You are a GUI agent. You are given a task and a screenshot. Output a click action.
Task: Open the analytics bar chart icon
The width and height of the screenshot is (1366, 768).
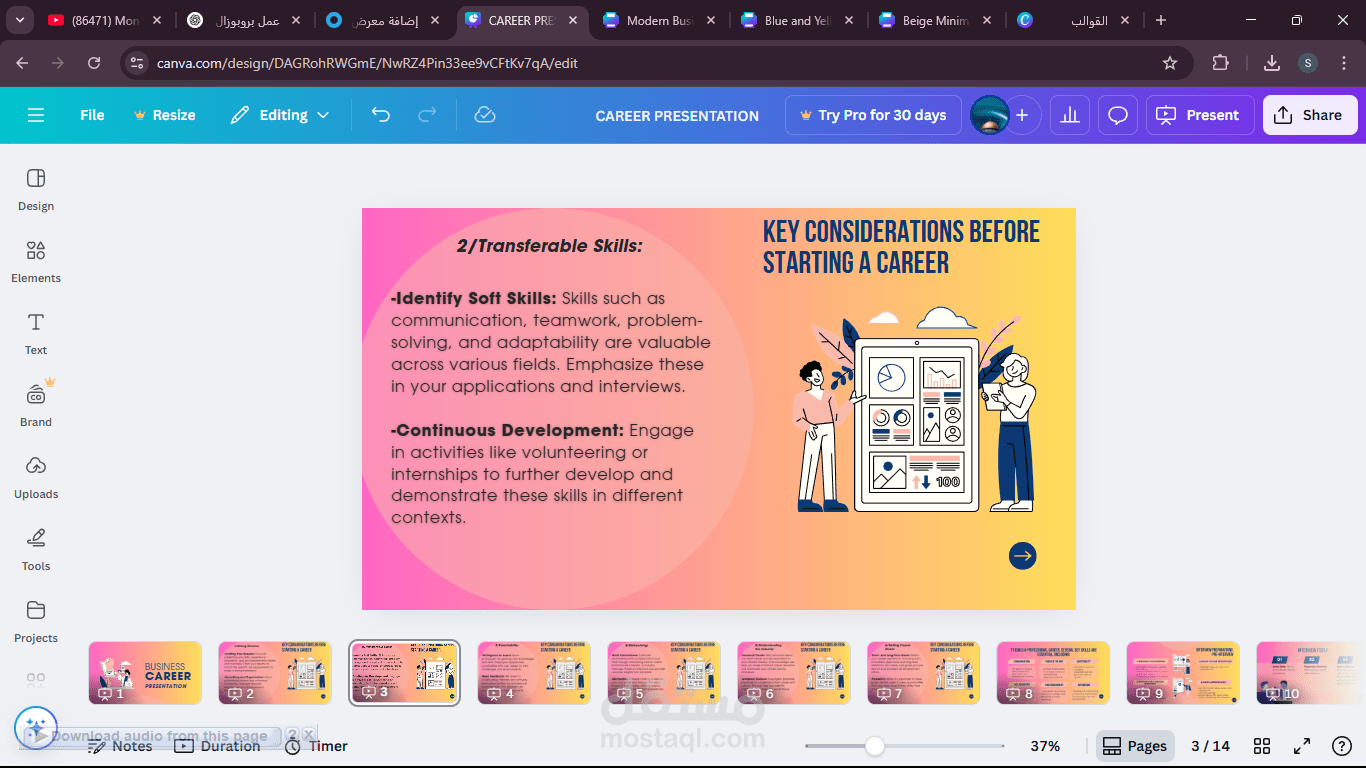click(x=1070, y=115)
